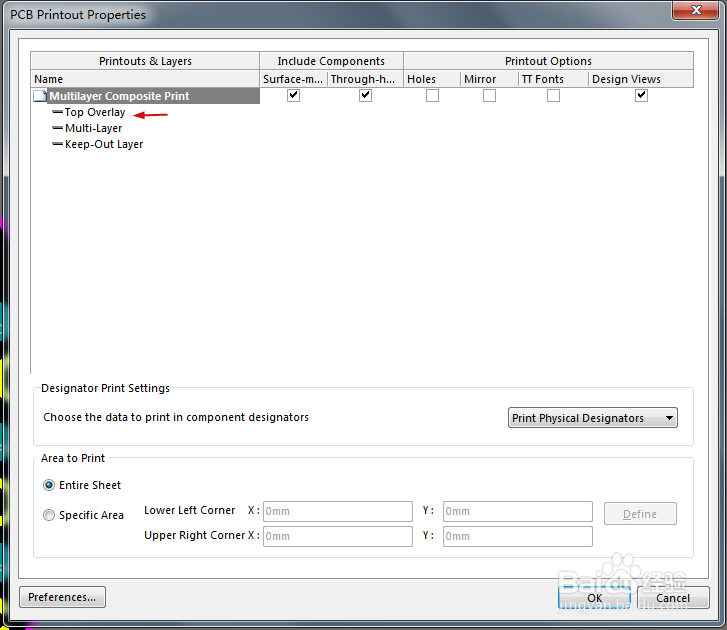
Task: Open the Print Physical Designators dropdown
Action: click(x=593, y=418)
